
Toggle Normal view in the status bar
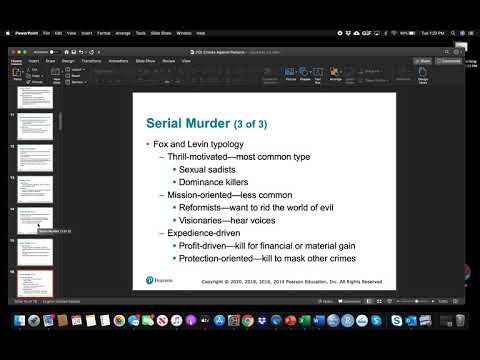(369, 301)
